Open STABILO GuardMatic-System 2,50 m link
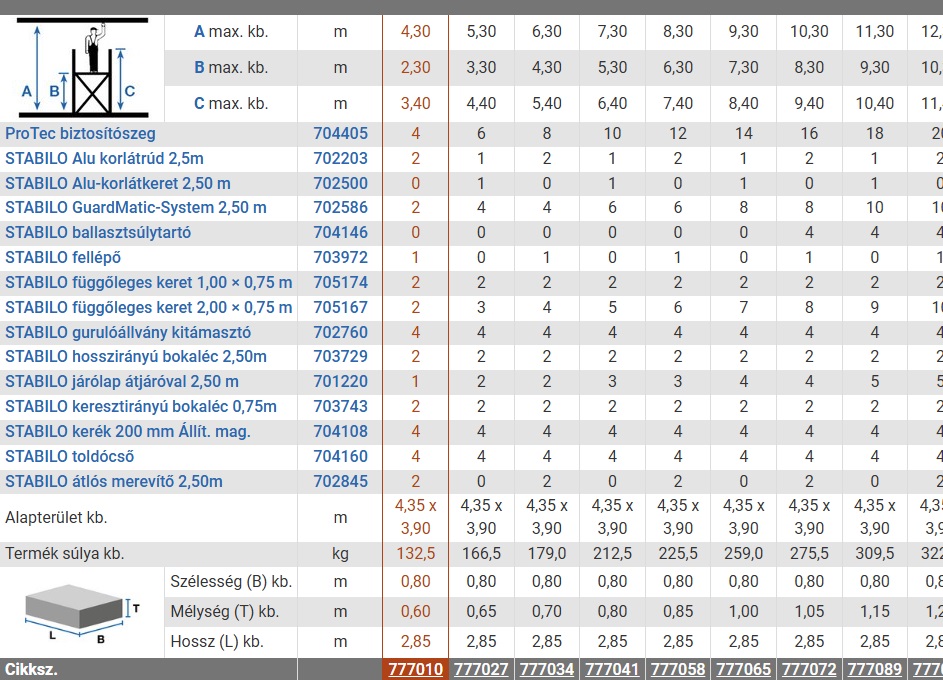Image resolution: width=943 pixels, height=680 pixels. pos(136,208)
